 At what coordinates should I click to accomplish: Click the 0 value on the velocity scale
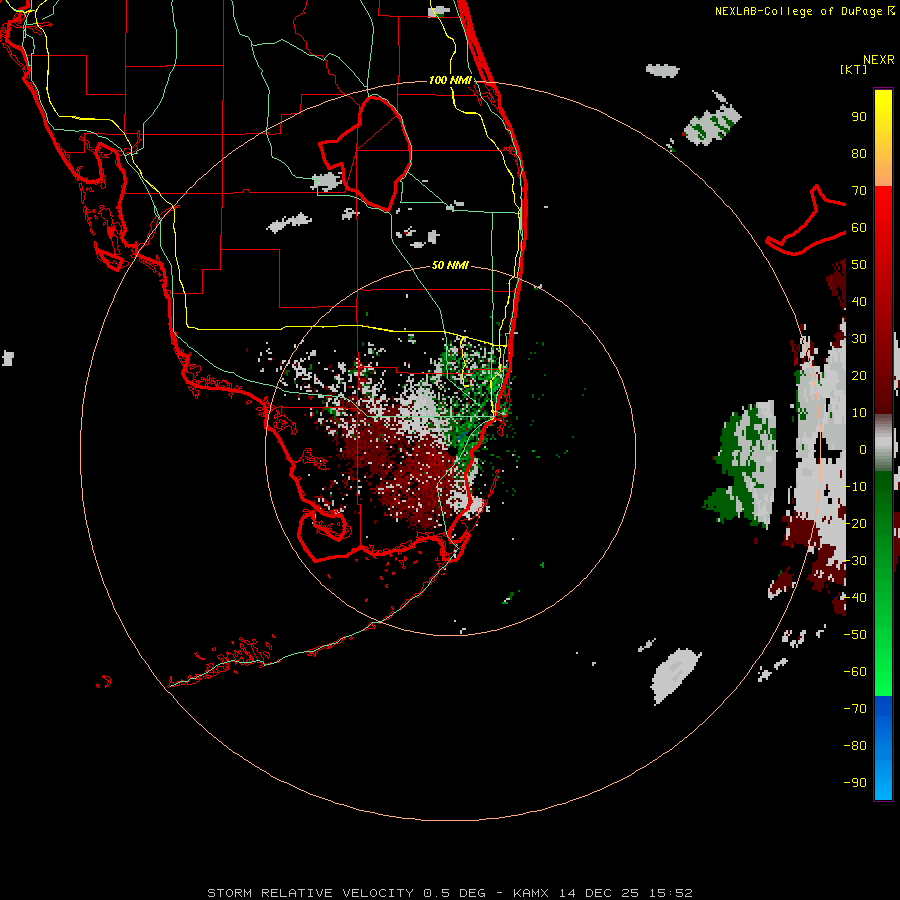[863, 450]
